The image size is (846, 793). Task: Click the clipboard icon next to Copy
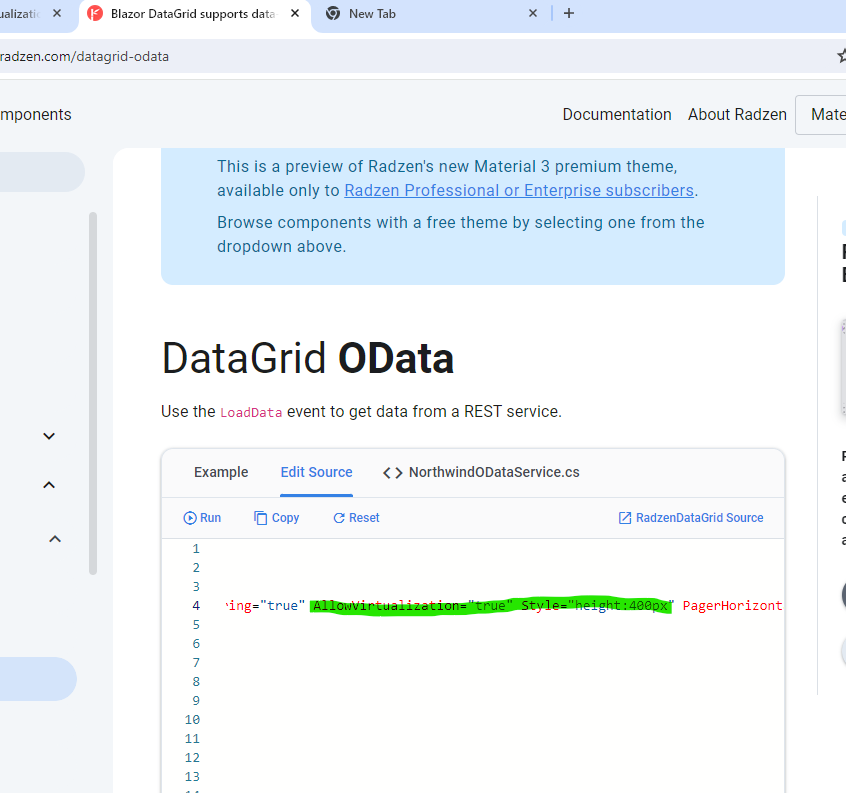click(x=261, y=518)
